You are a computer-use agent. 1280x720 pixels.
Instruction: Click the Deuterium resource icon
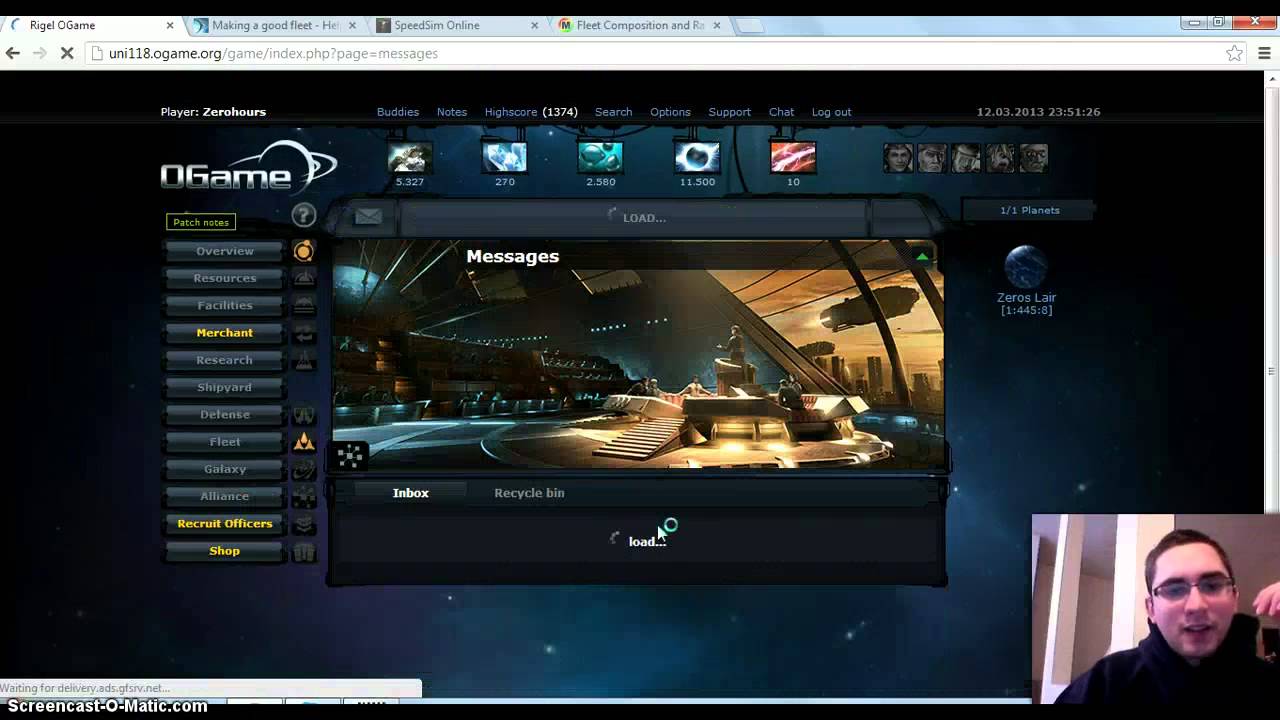tap(600, 158)
